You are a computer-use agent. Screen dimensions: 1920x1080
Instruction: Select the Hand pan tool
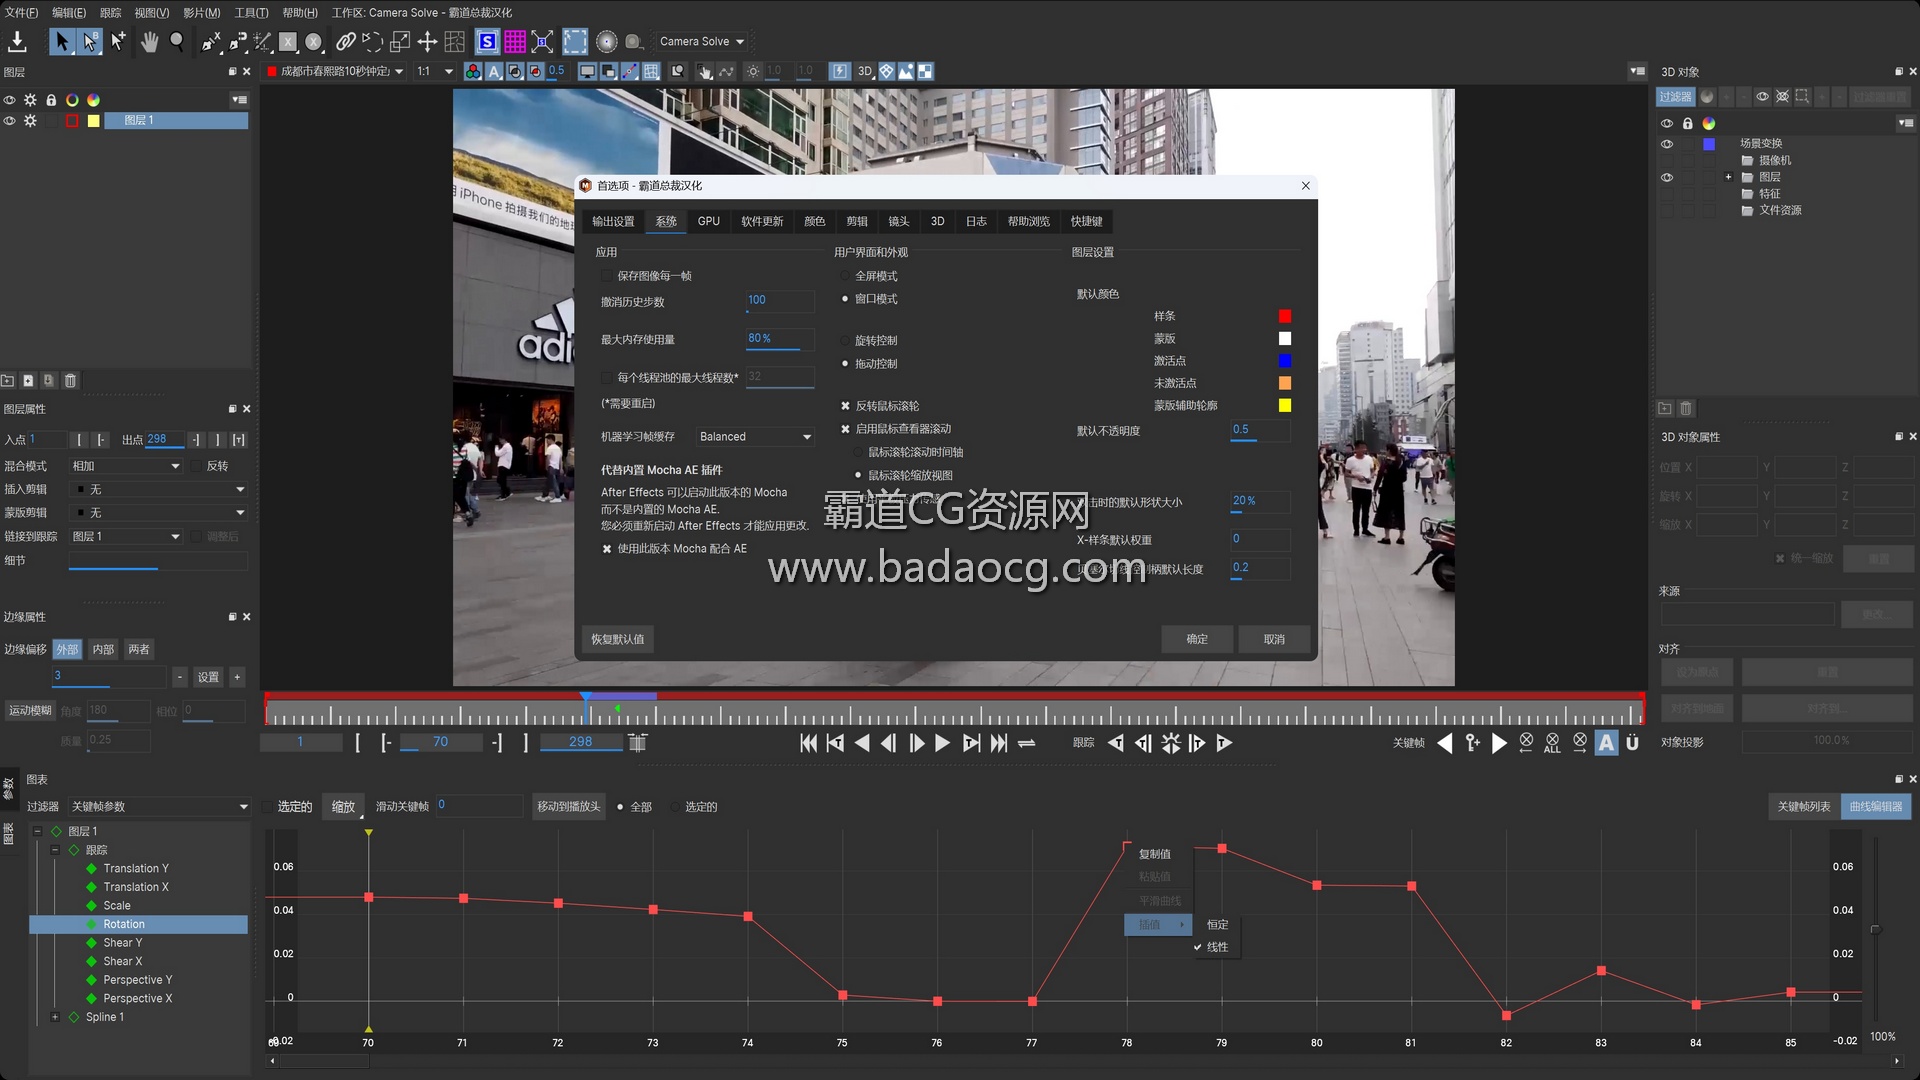(149, 41)
